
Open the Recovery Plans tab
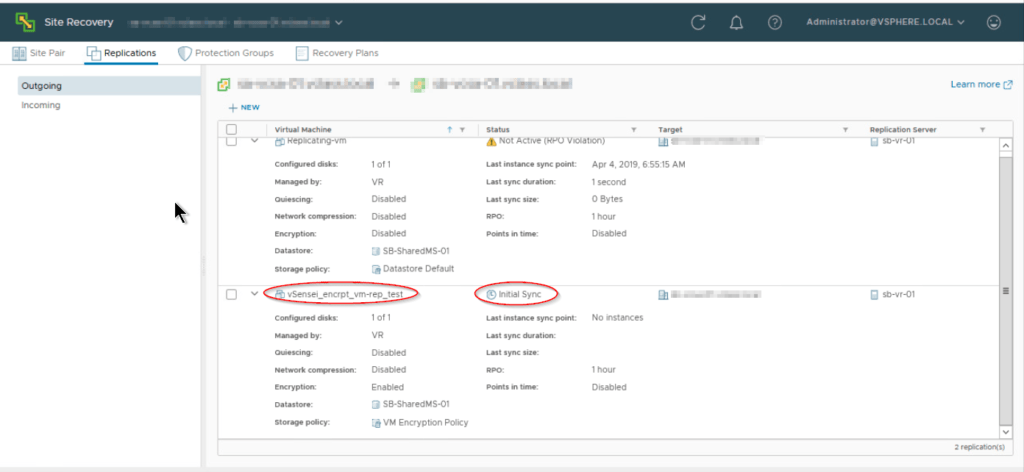336,53
